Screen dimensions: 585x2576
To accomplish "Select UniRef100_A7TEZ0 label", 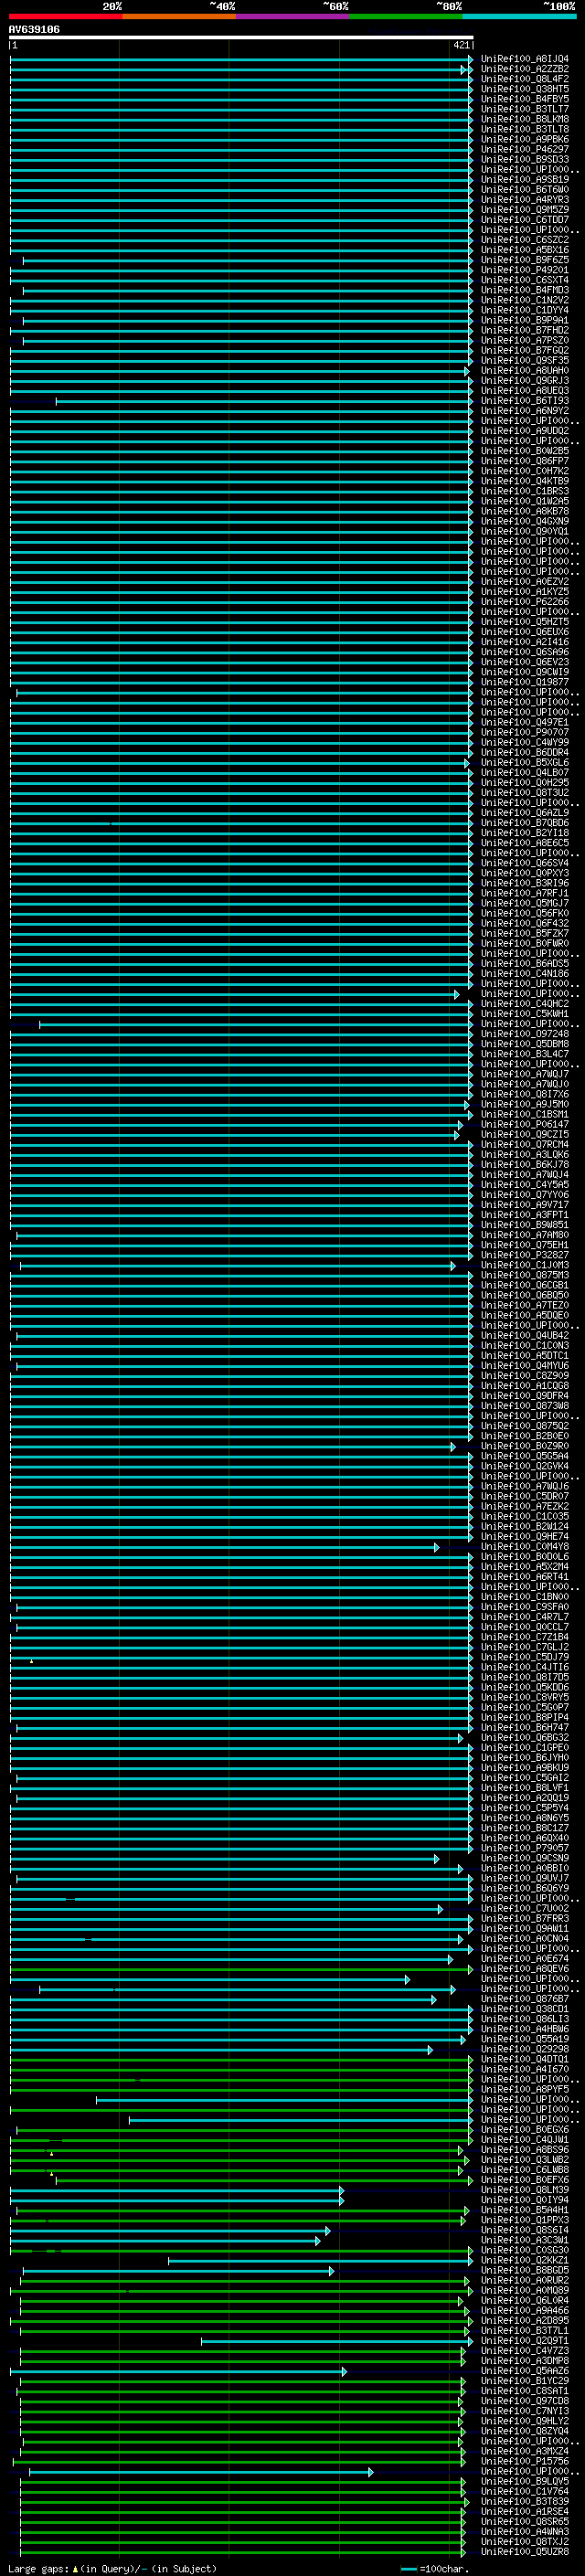I will (525, 1305).
